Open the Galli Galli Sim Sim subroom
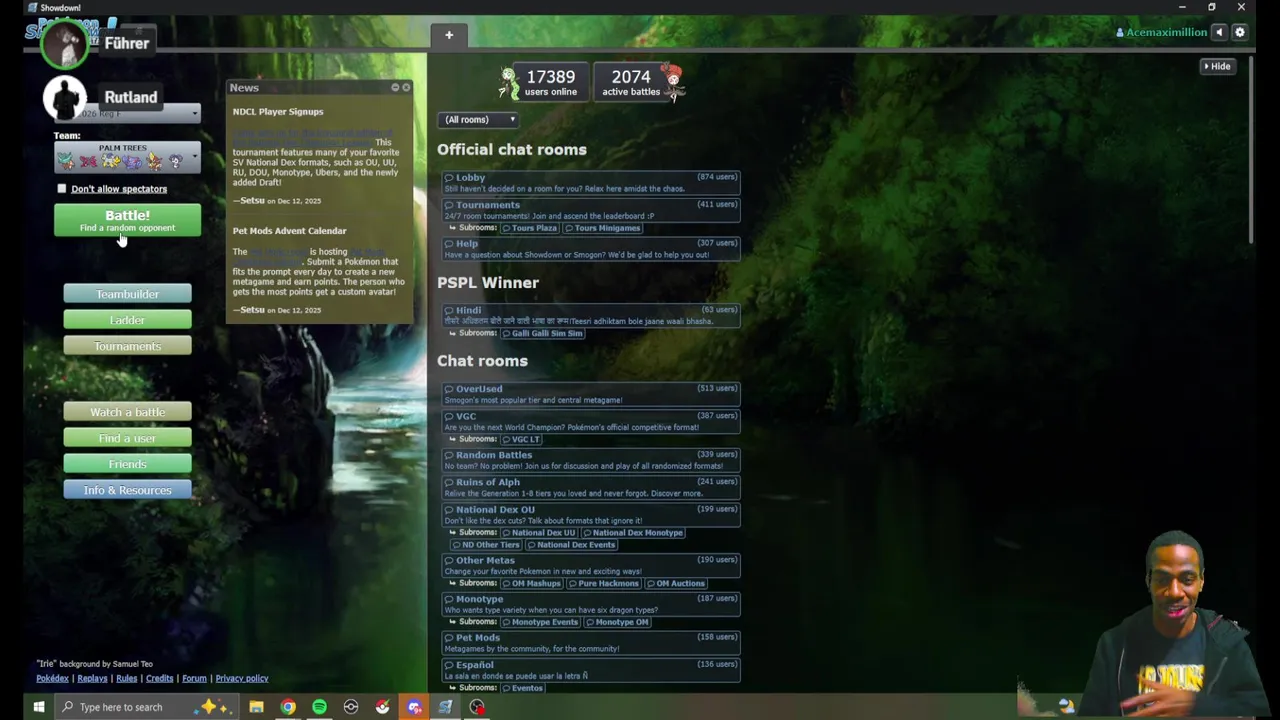Screen dimensions: 1280x720 pos(542,333)
